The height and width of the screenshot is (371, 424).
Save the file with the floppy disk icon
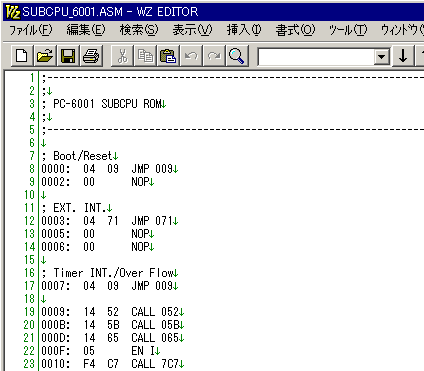68,56
